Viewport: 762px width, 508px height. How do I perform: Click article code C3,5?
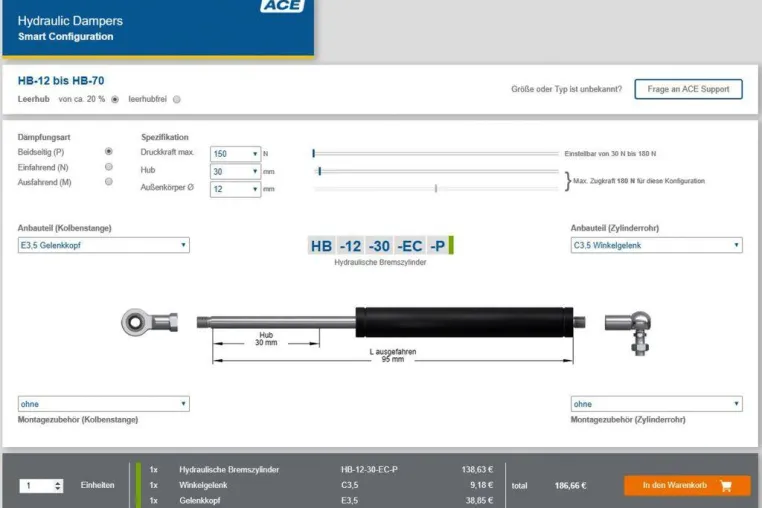point(349,485)
